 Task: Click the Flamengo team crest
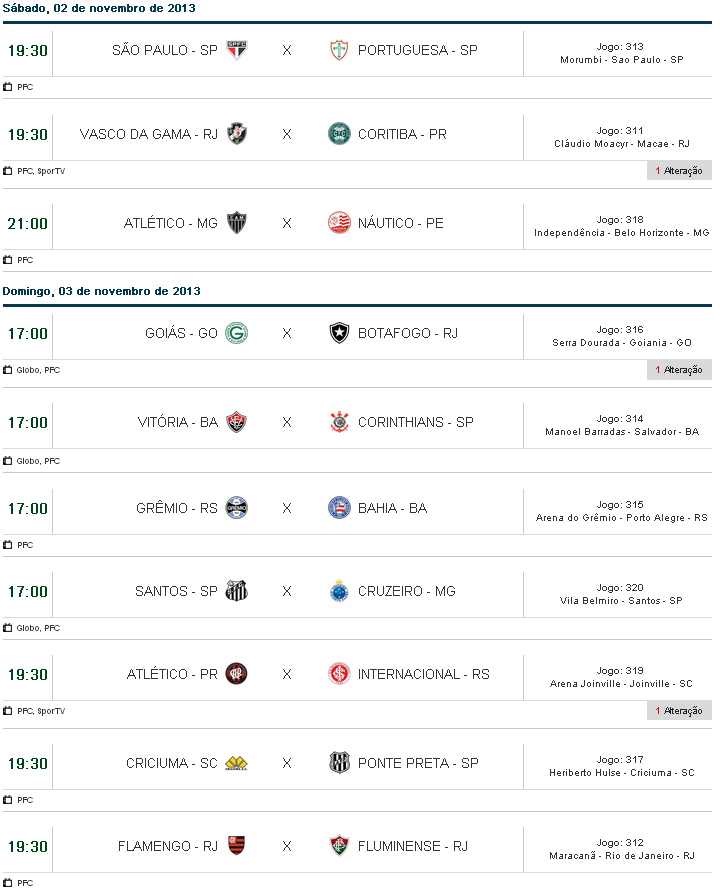coord(237,846)
